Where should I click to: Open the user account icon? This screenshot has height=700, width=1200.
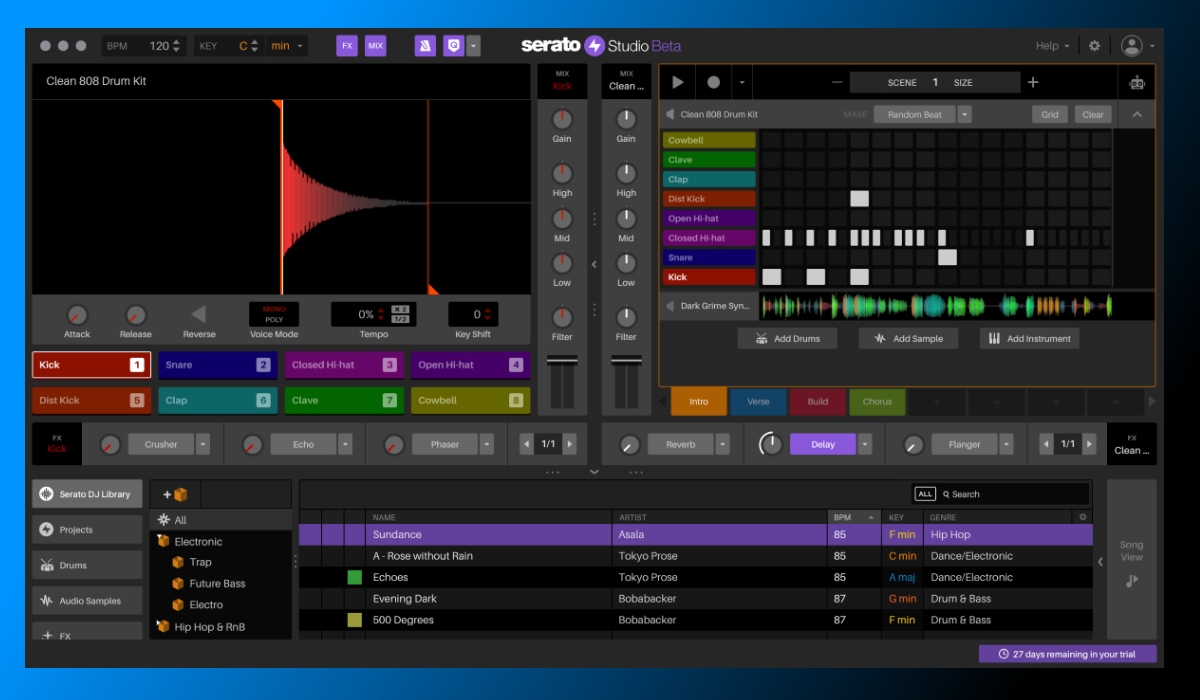point(1131,46)
